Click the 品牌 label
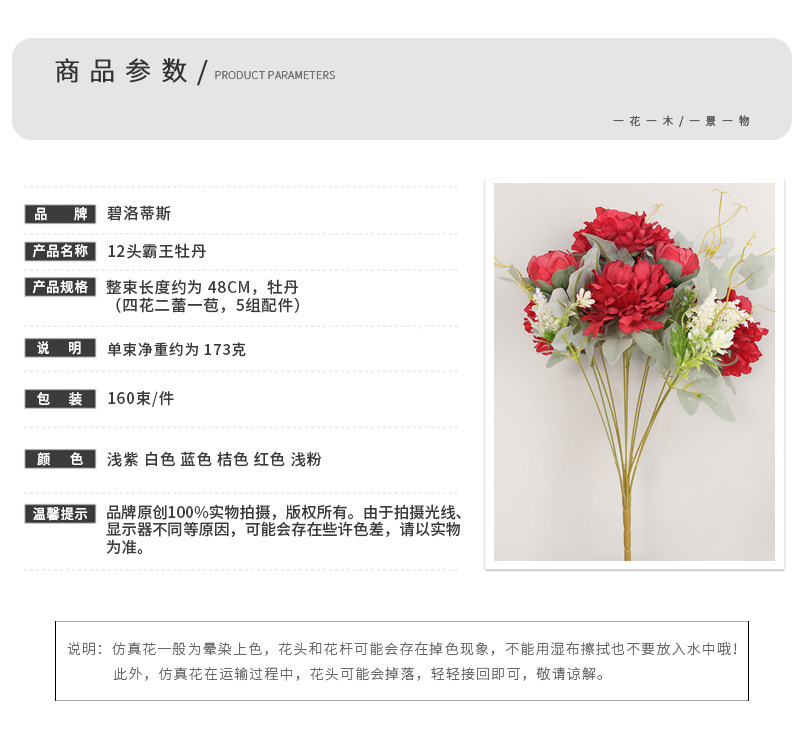 tap(60, 214)
